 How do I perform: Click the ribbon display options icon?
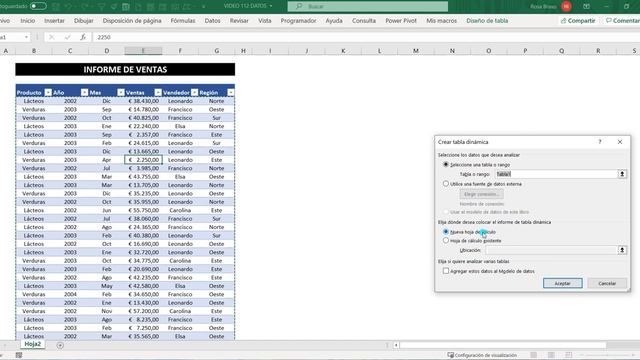coord(587,7)
